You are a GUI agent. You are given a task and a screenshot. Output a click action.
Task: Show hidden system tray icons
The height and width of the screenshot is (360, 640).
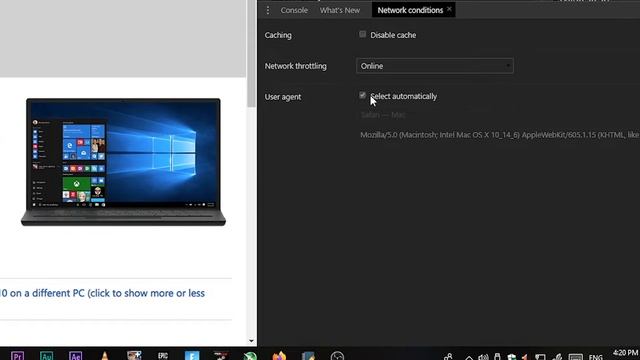coord(469,357)
